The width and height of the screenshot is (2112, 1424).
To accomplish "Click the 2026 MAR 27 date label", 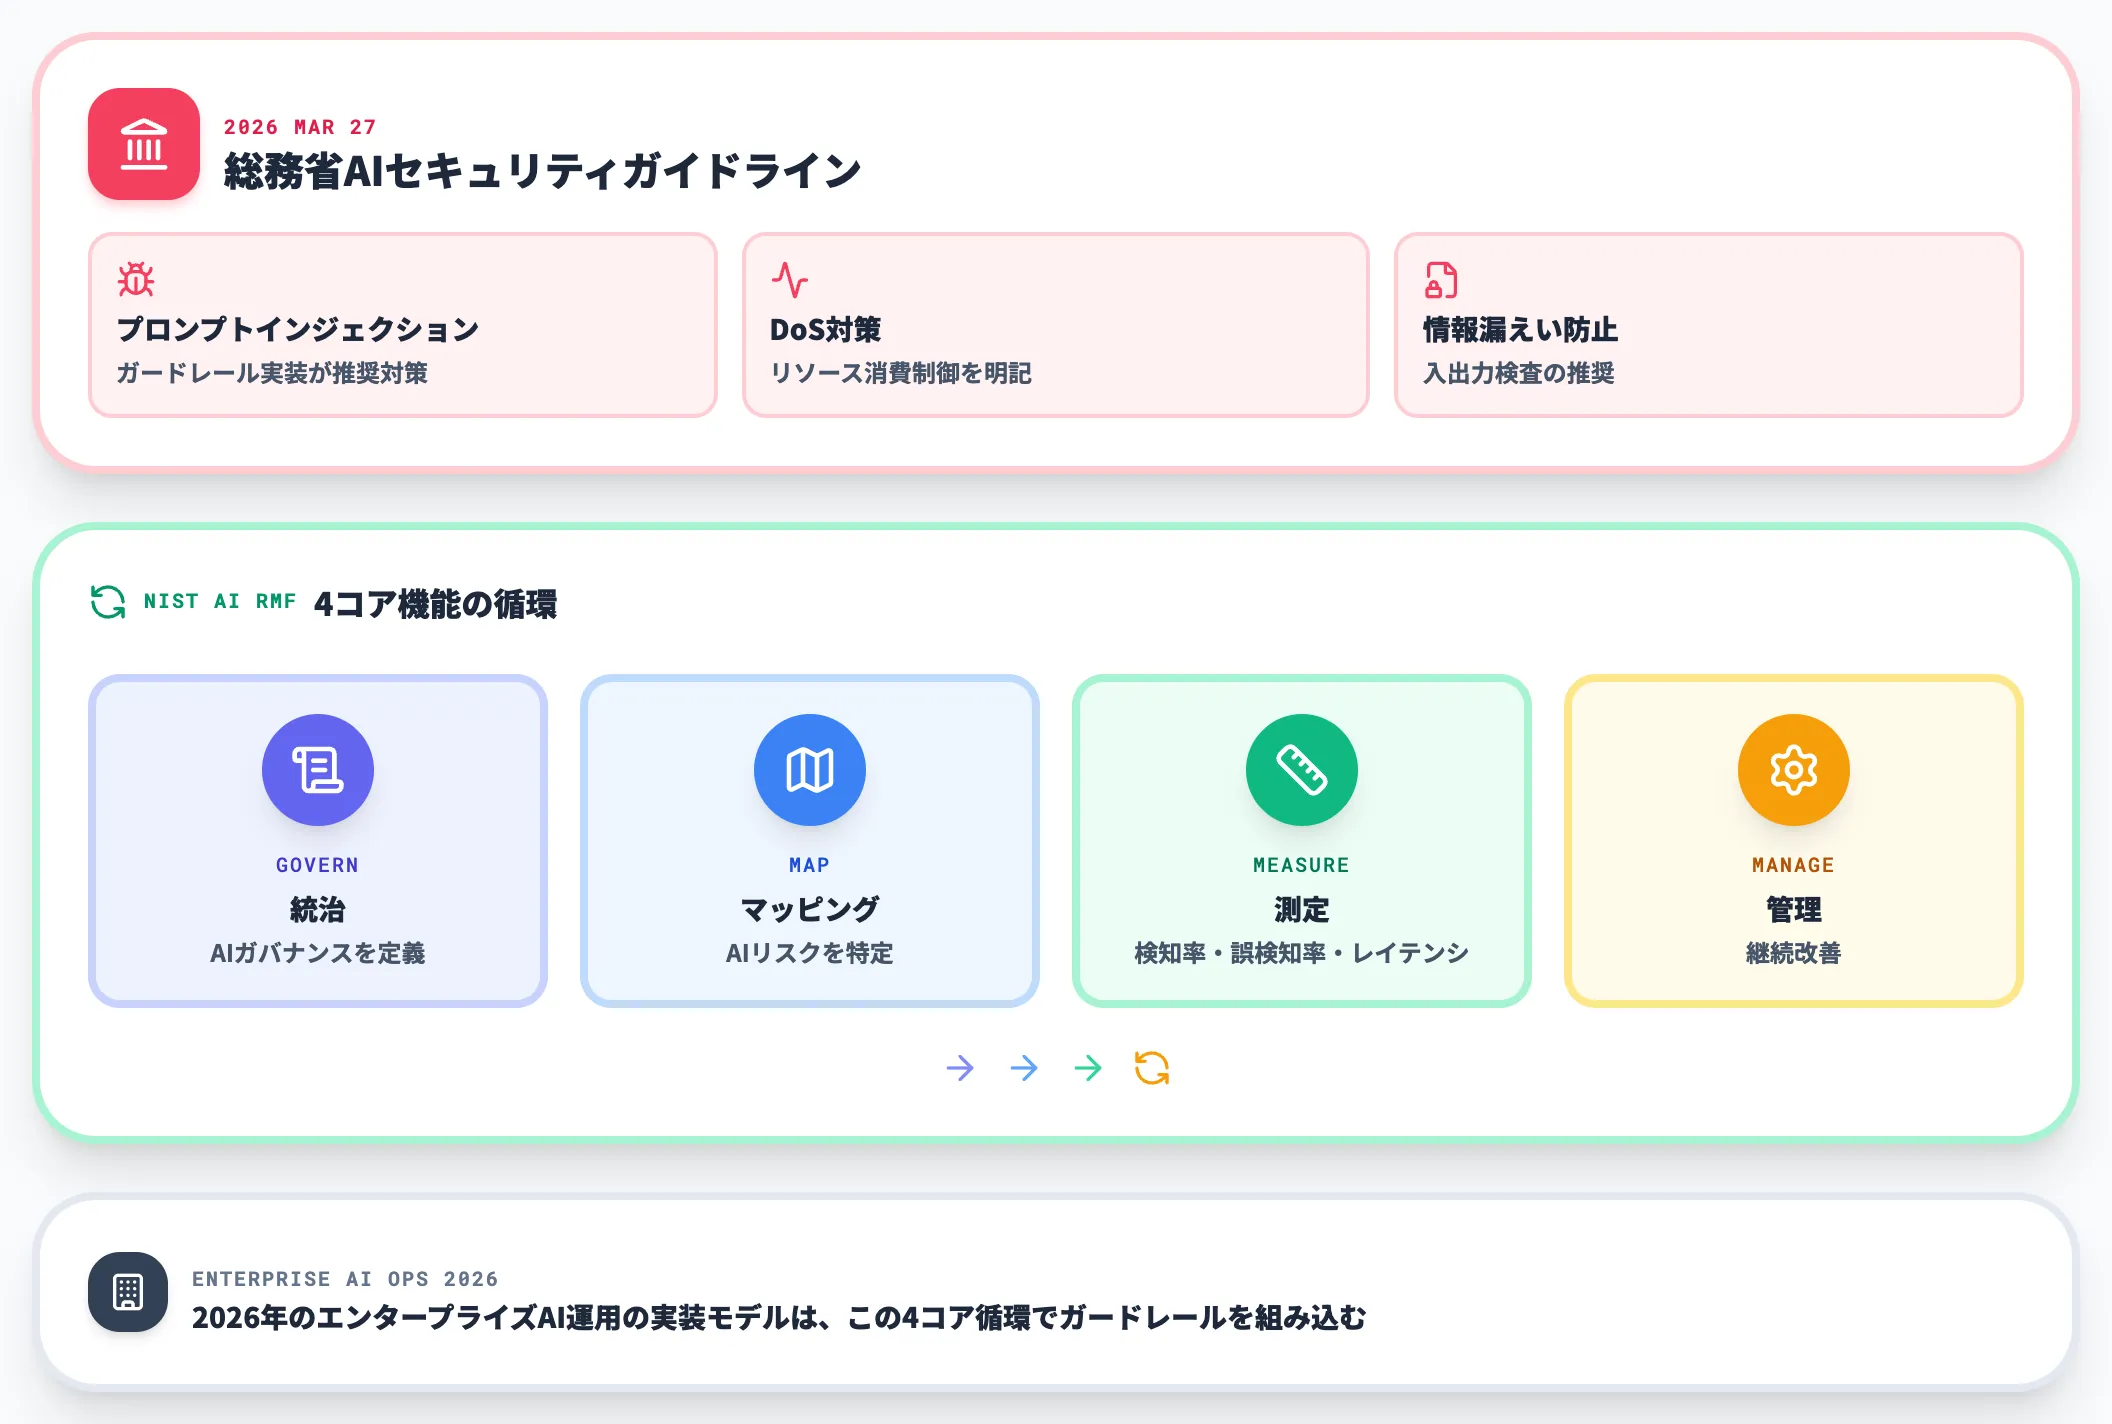I will [300, 127].
